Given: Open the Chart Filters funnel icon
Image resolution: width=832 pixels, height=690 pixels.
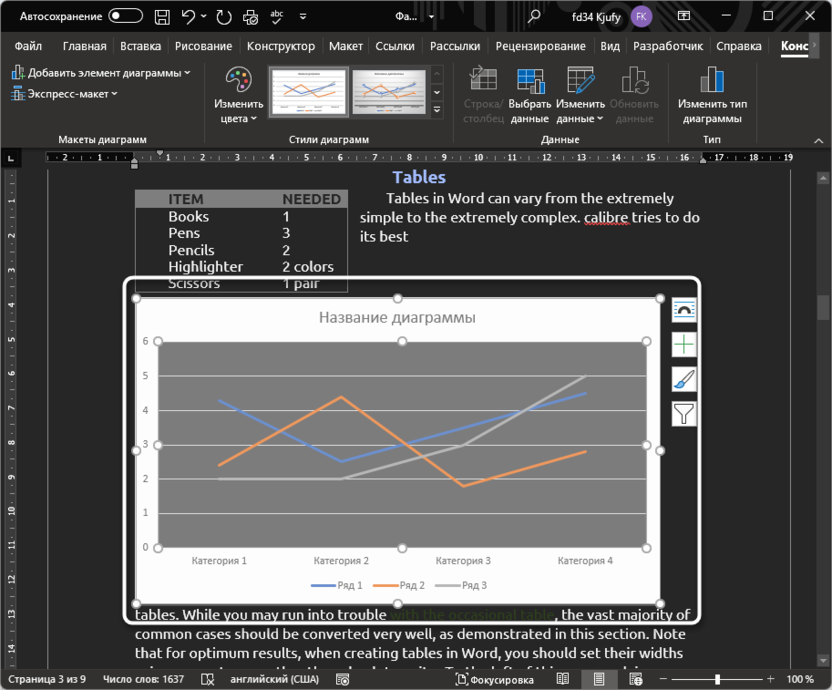Looking at the screenshot, I should pyautogui.click(x=684, y=413).
